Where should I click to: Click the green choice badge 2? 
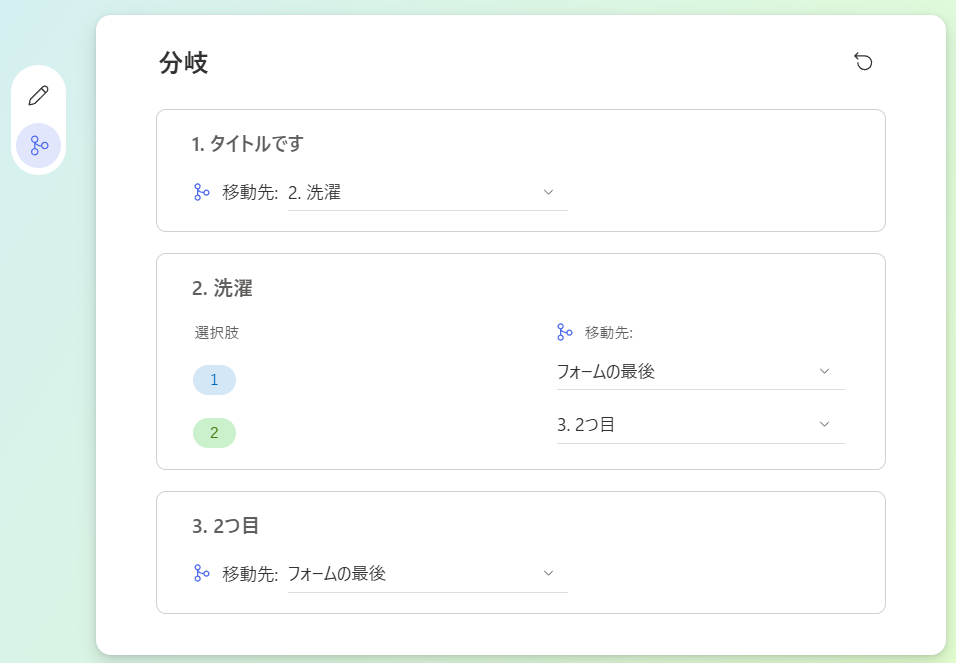[214, 433]
